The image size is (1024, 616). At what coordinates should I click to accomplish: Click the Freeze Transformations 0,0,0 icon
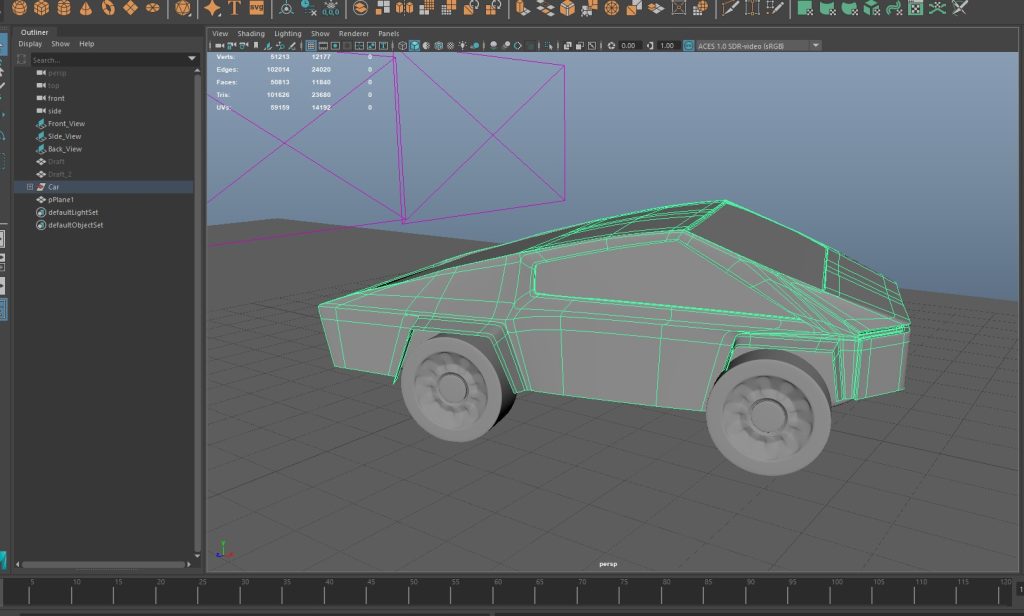click(331, 8)
